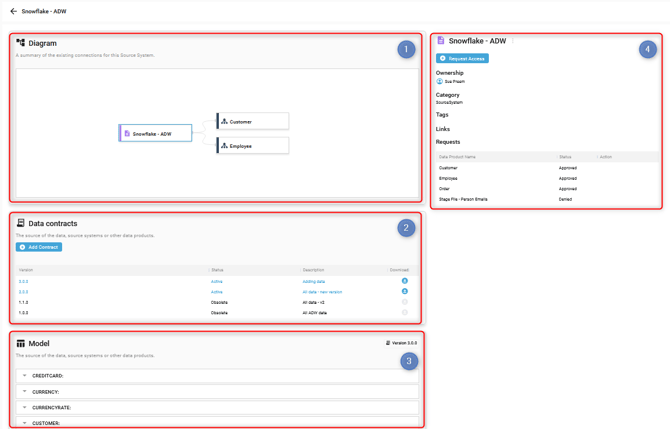
Task: Click the Links heading in details panel
Action: tap(443, 129)
